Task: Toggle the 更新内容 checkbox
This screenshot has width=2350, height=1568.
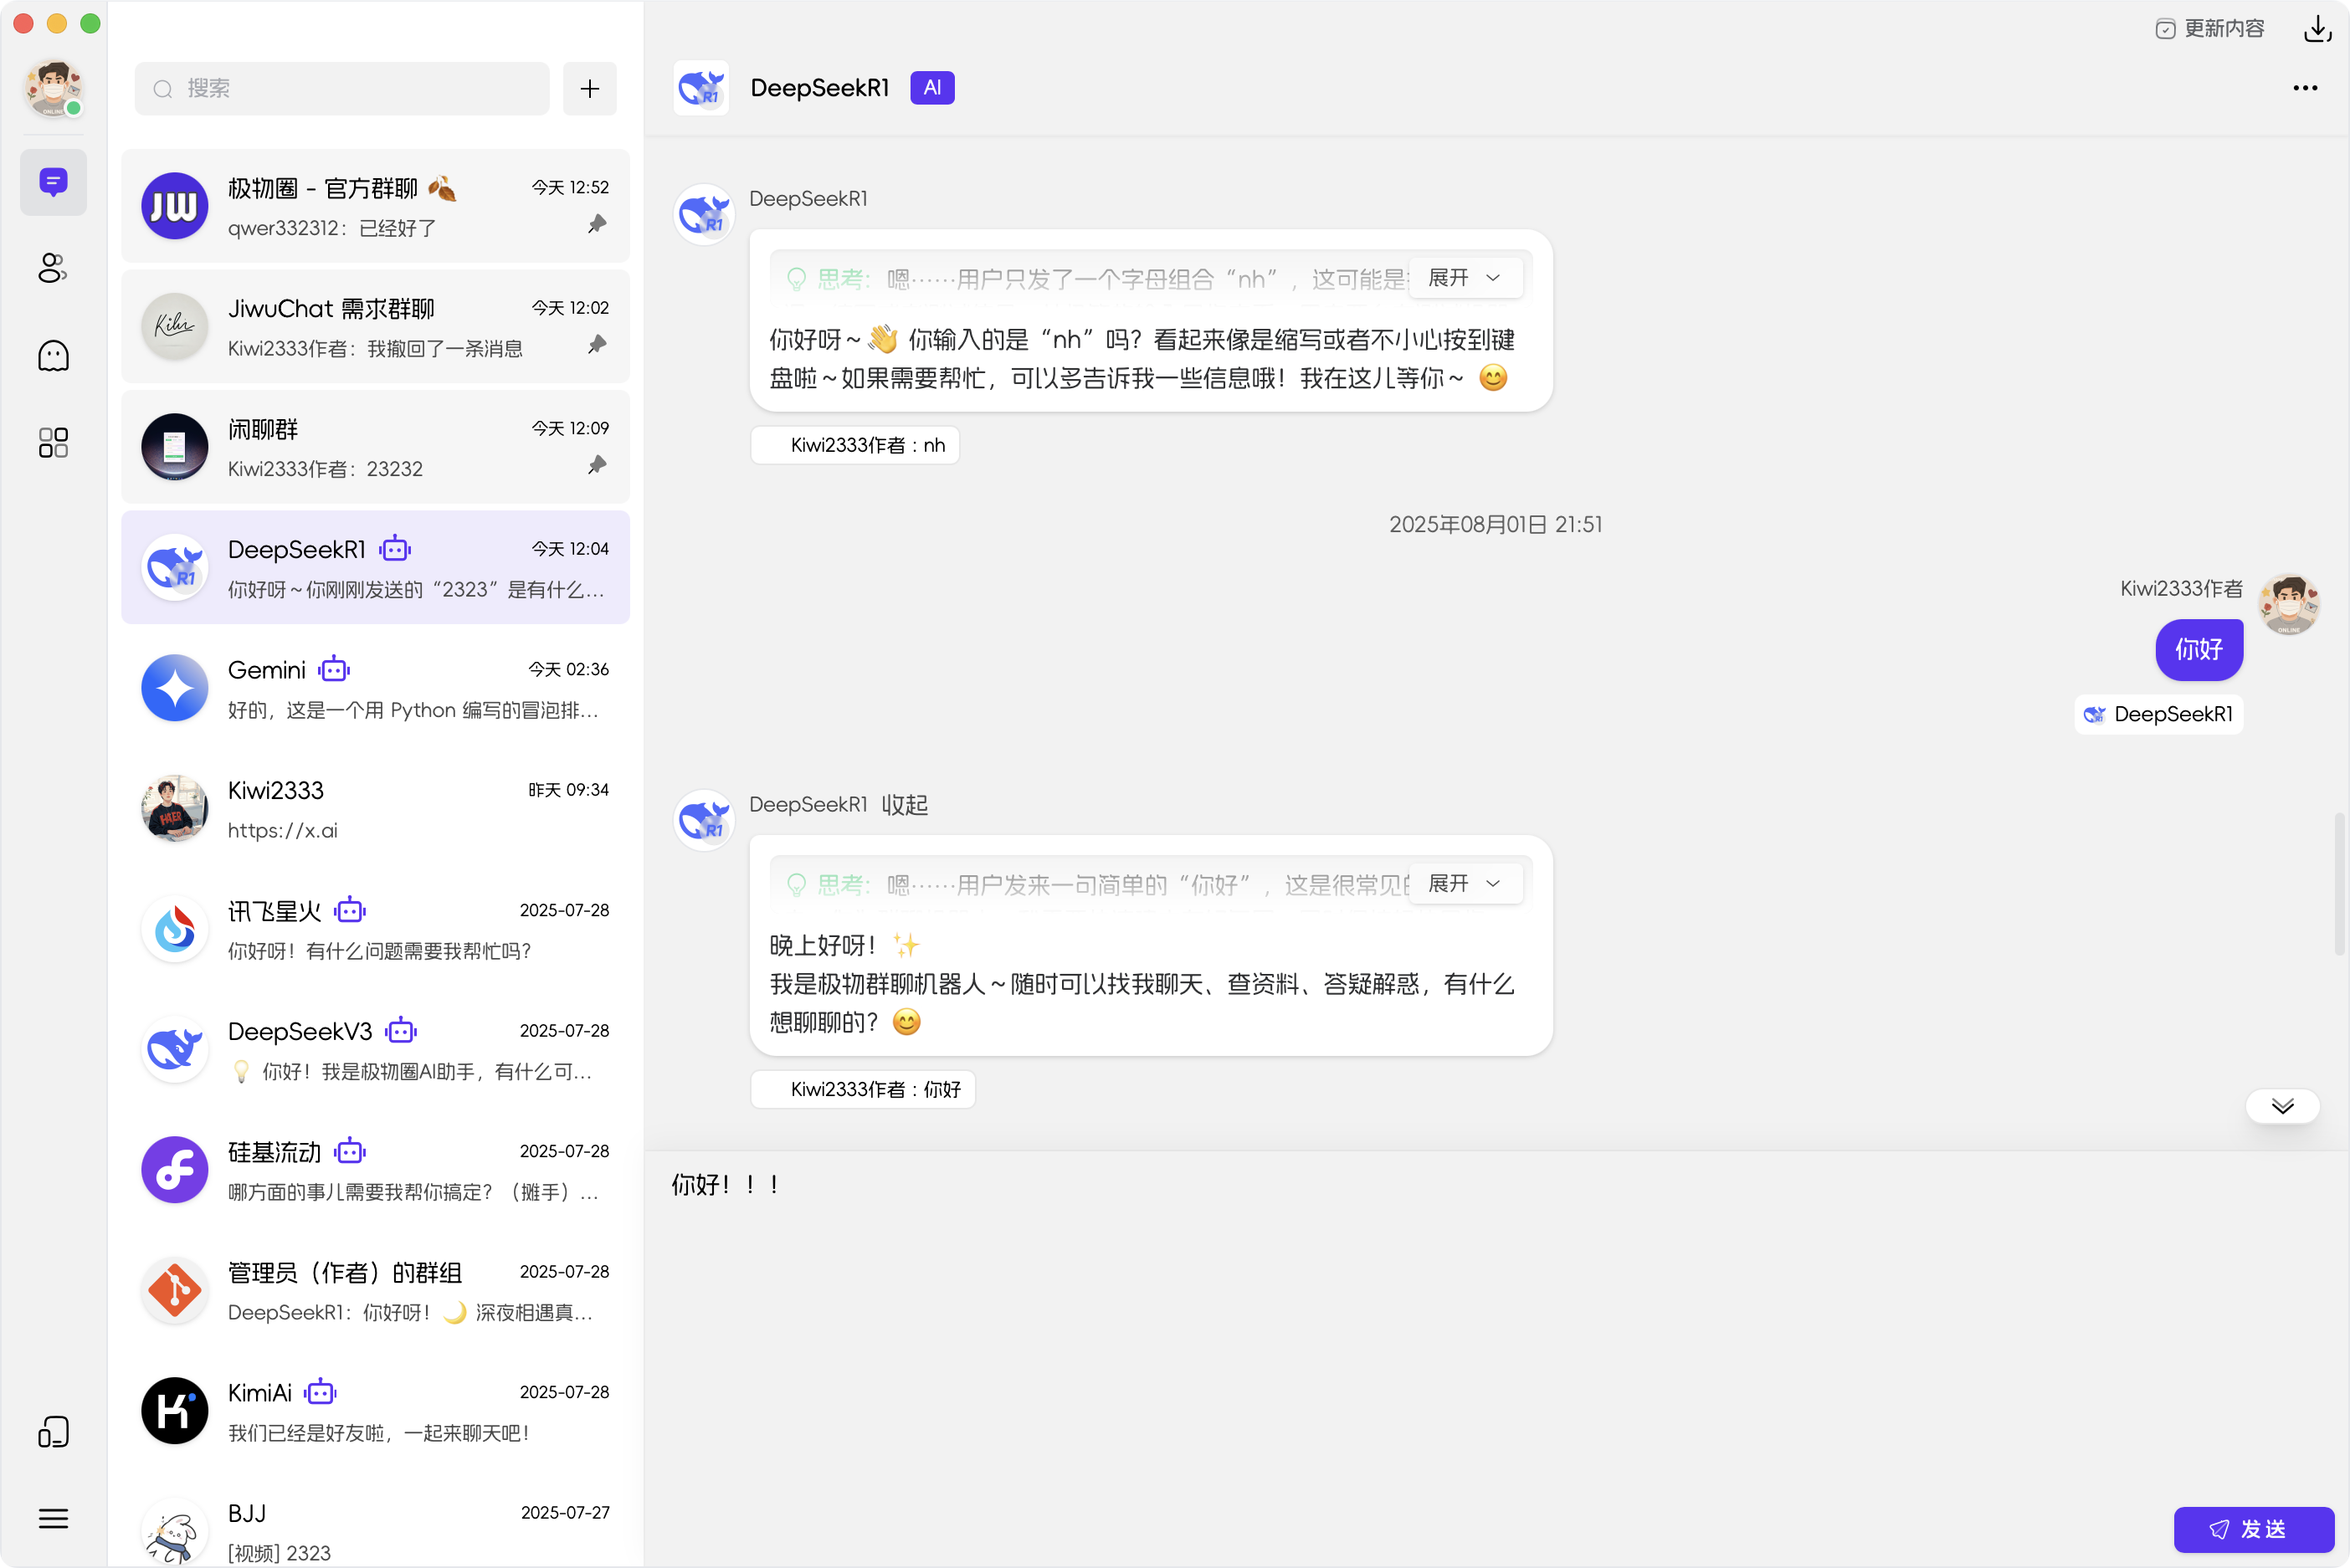Action: [x=2165, y=29]
